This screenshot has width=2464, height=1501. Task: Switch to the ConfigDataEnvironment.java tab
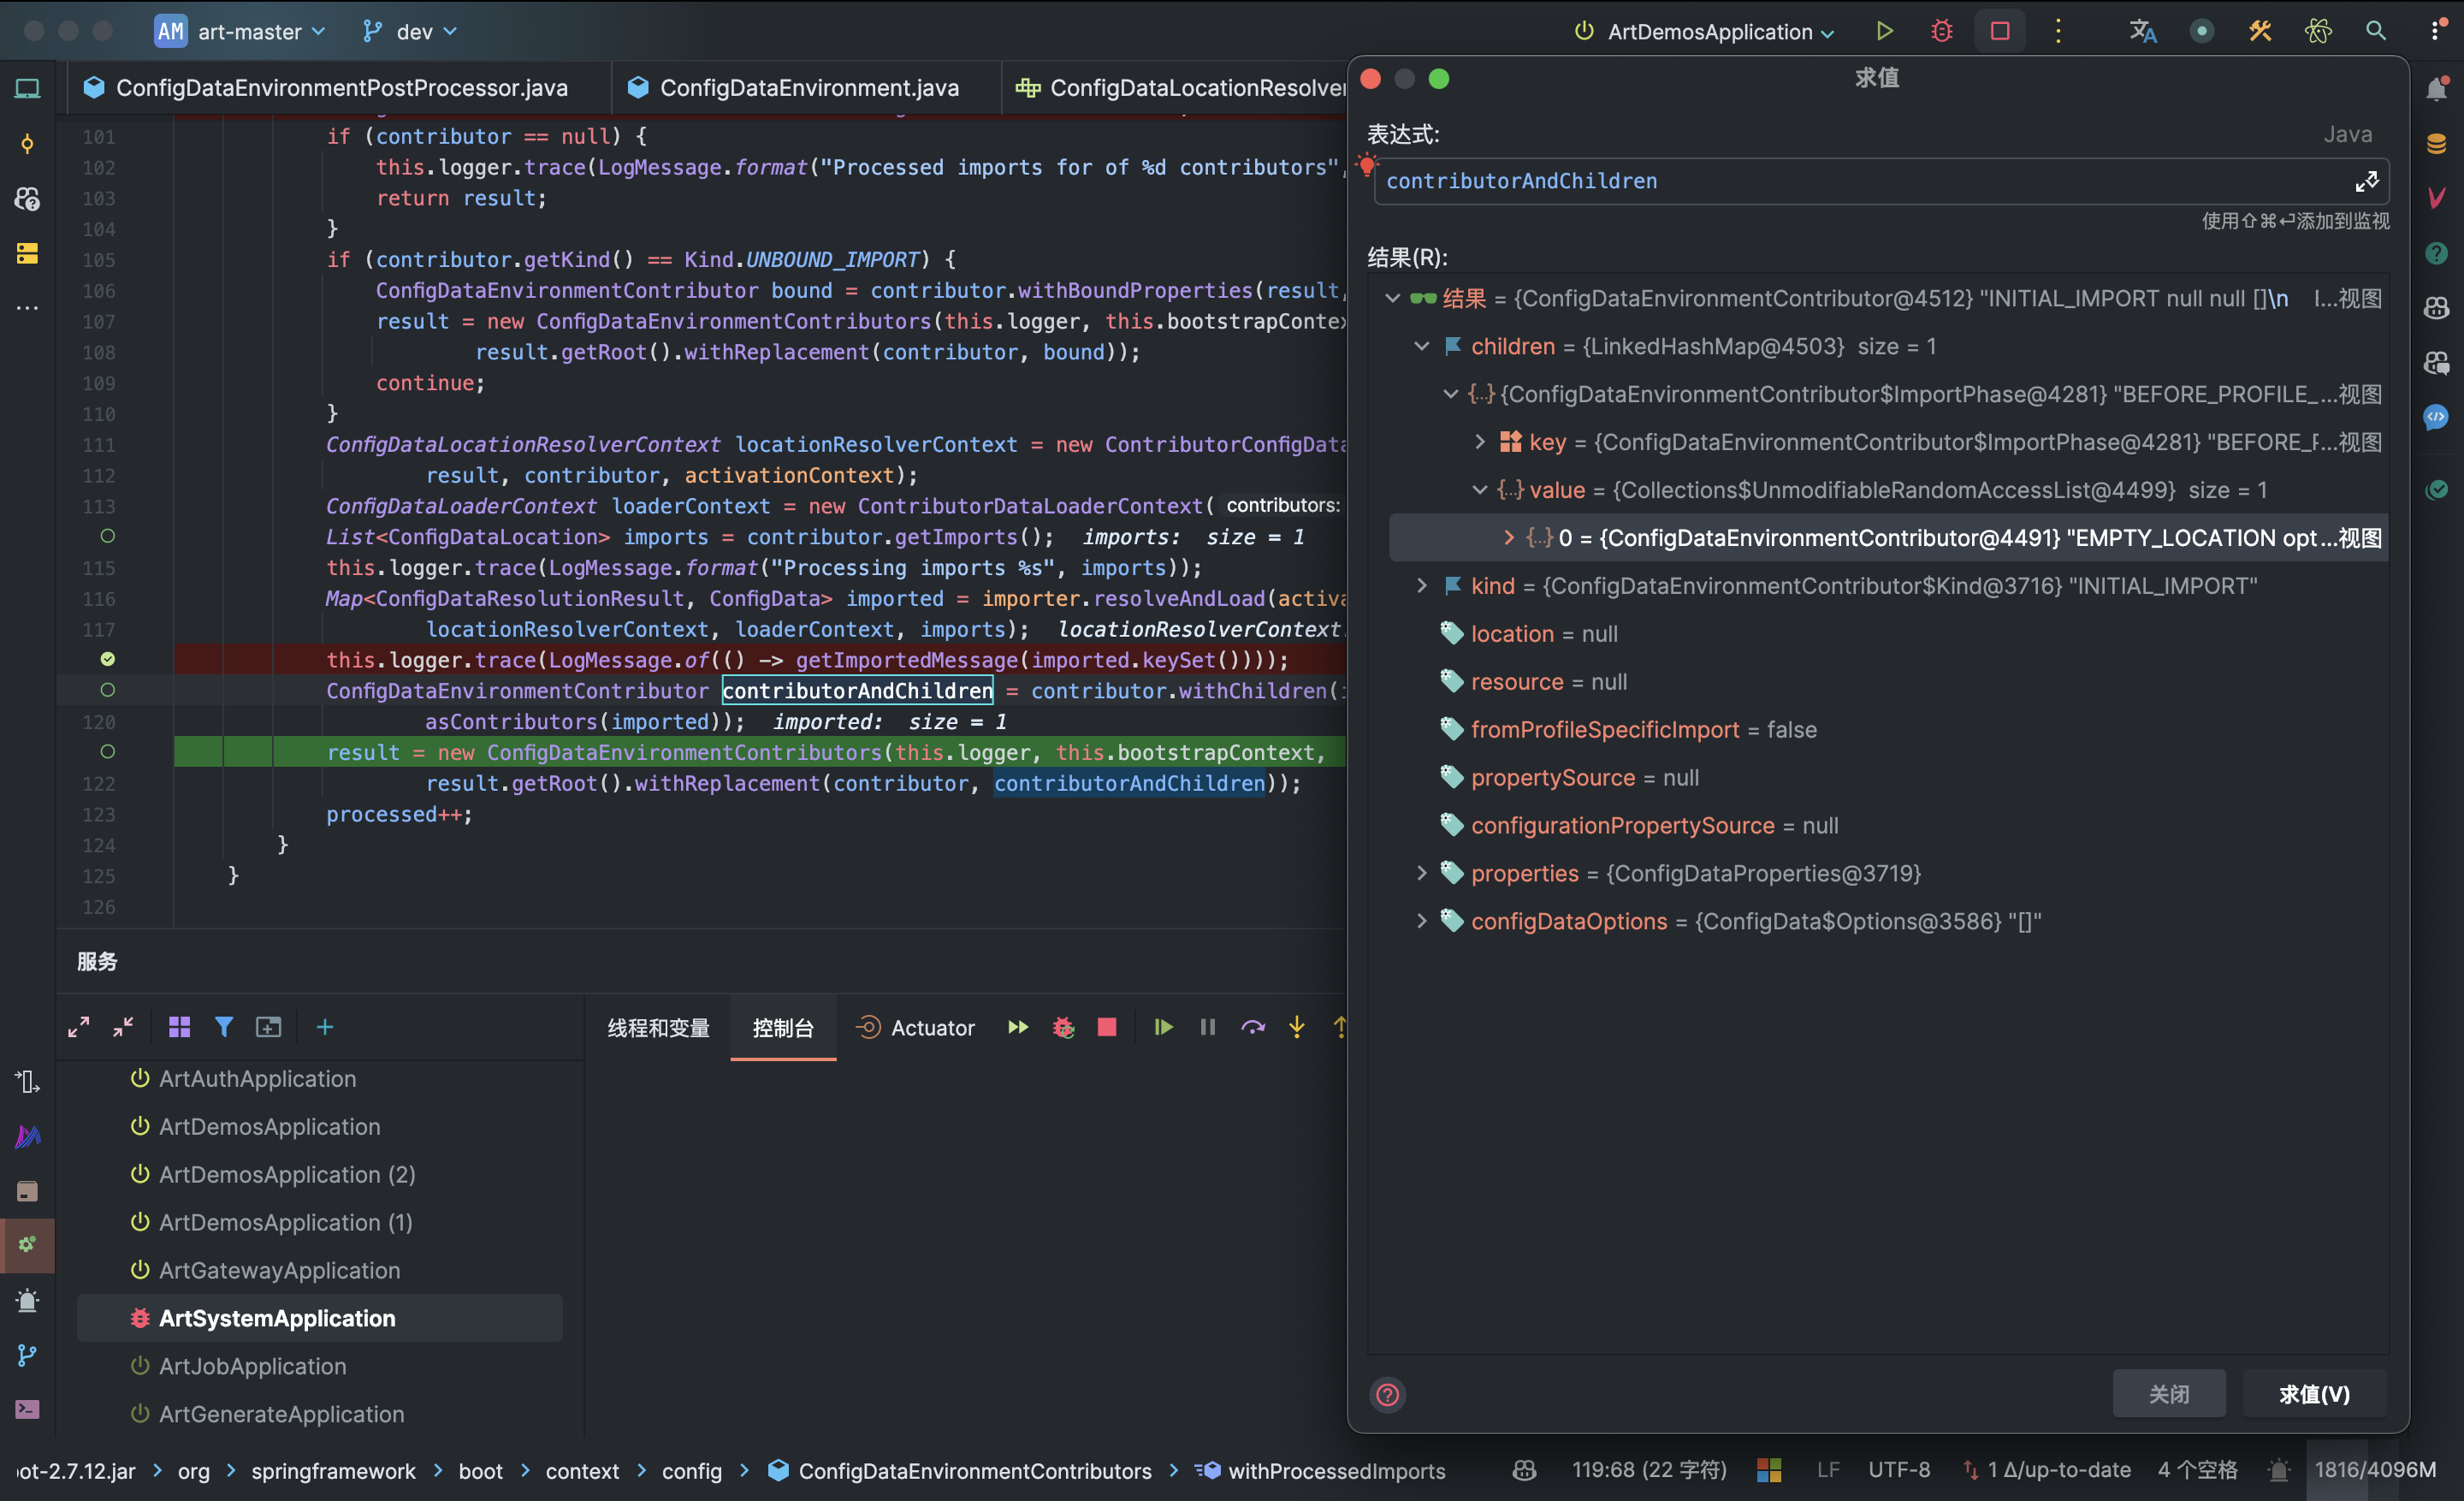[808, 88]
